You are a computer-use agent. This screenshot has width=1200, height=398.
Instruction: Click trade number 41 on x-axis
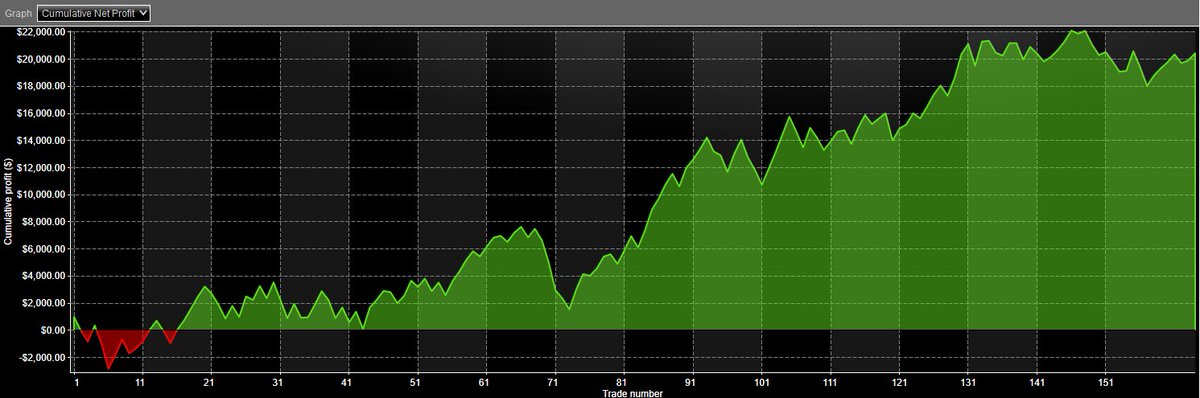coord(347,382)
